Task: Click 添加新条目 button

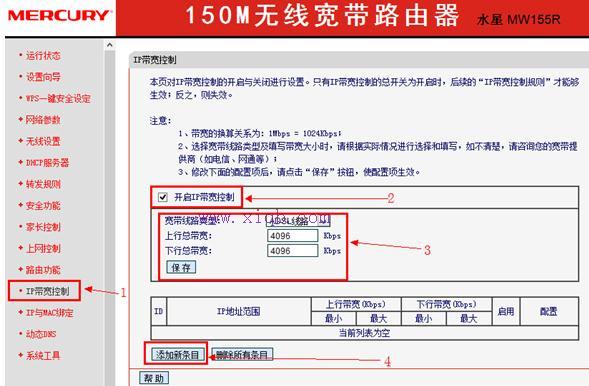Action: click(x=178, y=354)
